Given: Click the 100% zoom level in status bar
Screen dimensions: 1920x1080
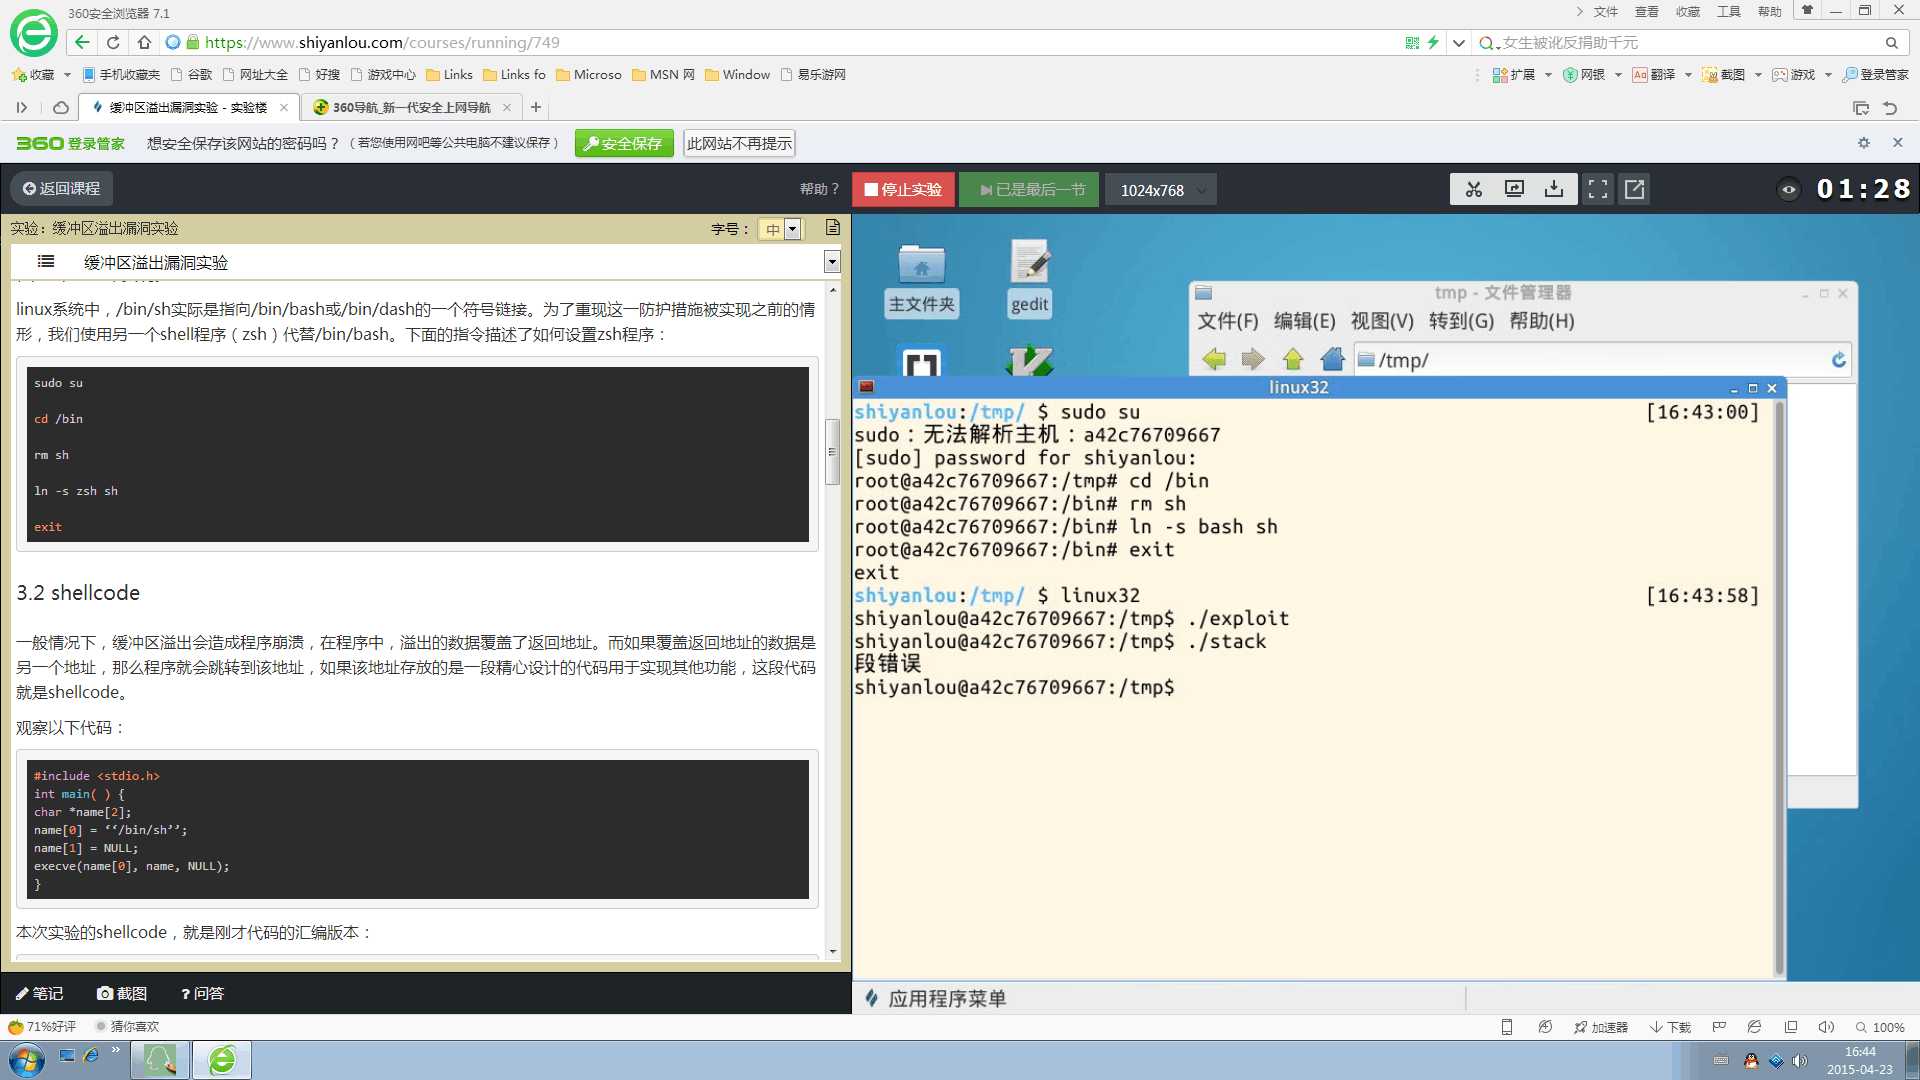Looking at the screenshot, I should [x=1880, y=1027].
